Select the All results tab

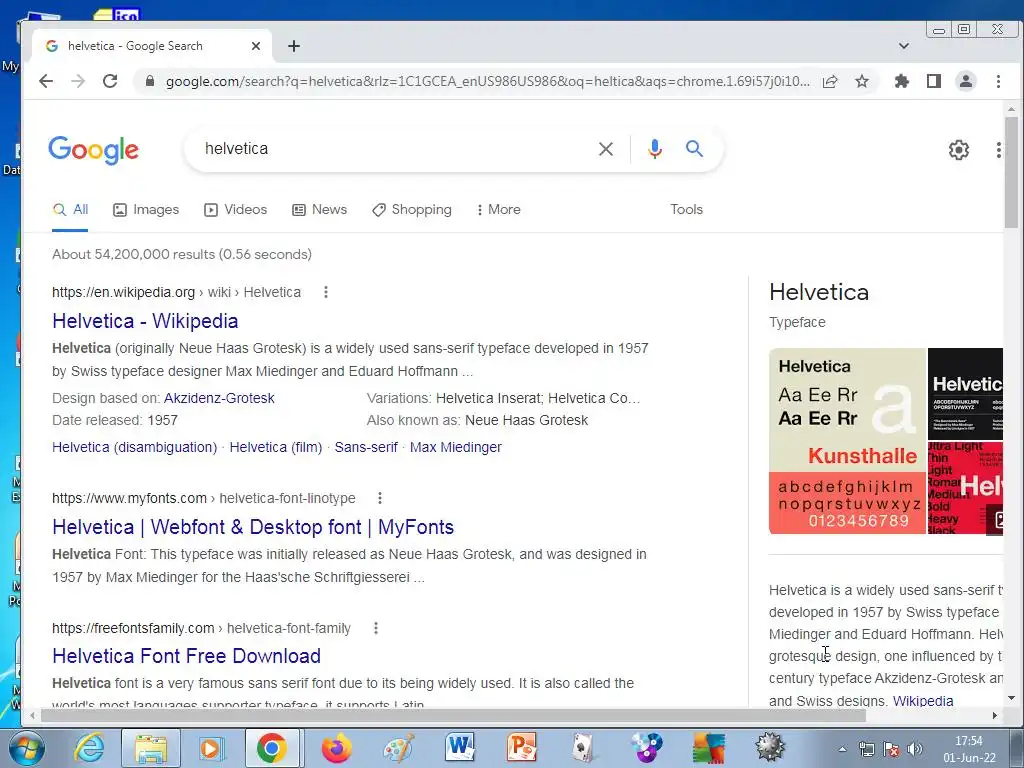(x=71, y=210)
